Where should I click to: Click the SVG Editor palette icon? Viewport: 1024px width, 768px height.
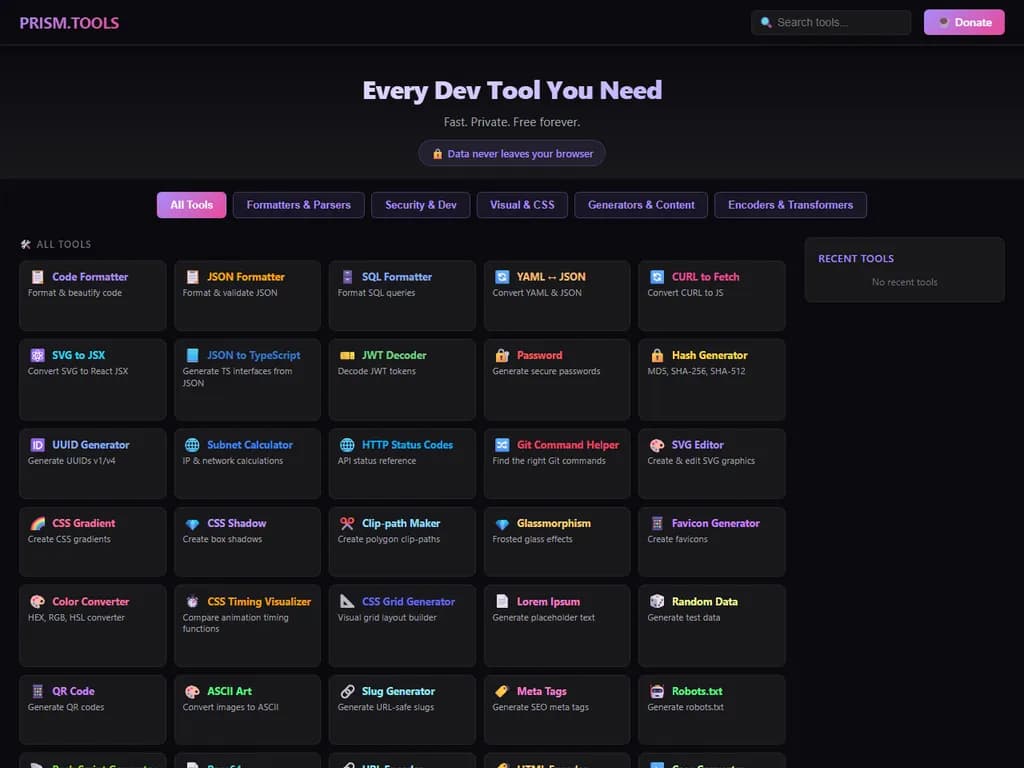coord(658,445)
